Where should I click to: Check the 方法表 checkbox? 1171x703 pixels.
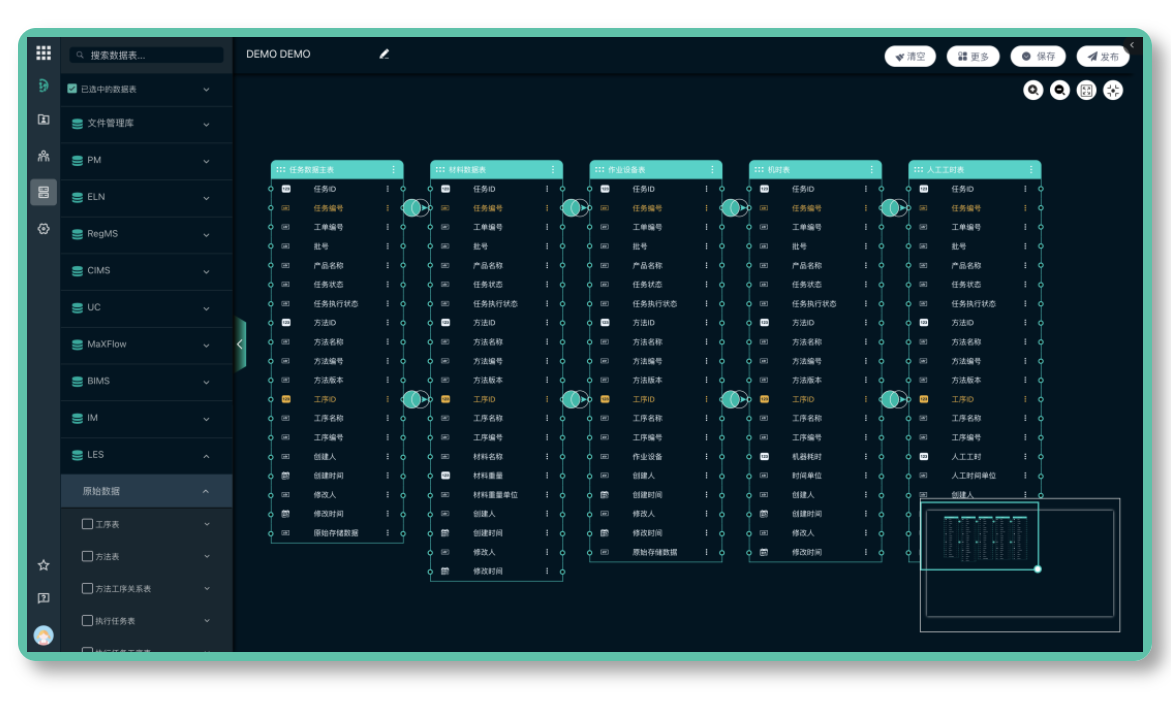point(87,556)
